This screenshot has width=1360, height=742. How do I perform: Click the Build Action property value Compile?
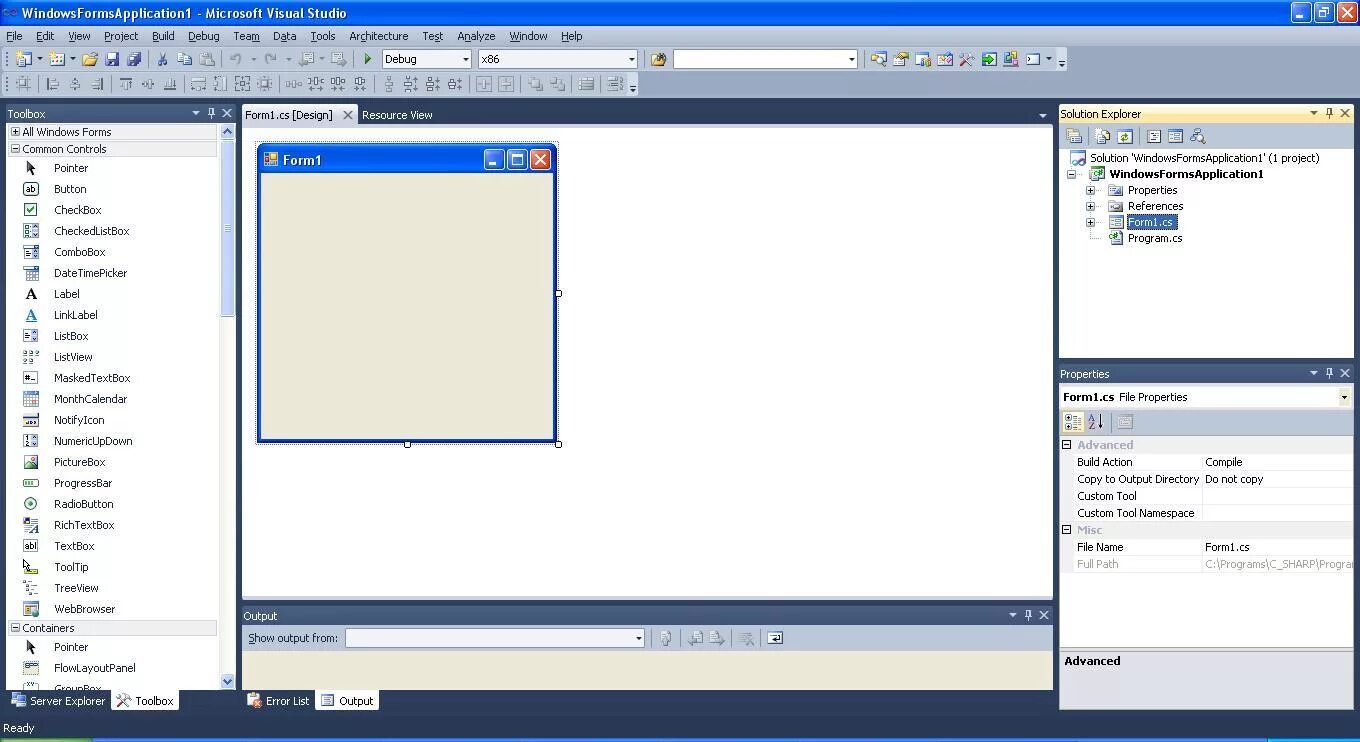(1277, 462)
